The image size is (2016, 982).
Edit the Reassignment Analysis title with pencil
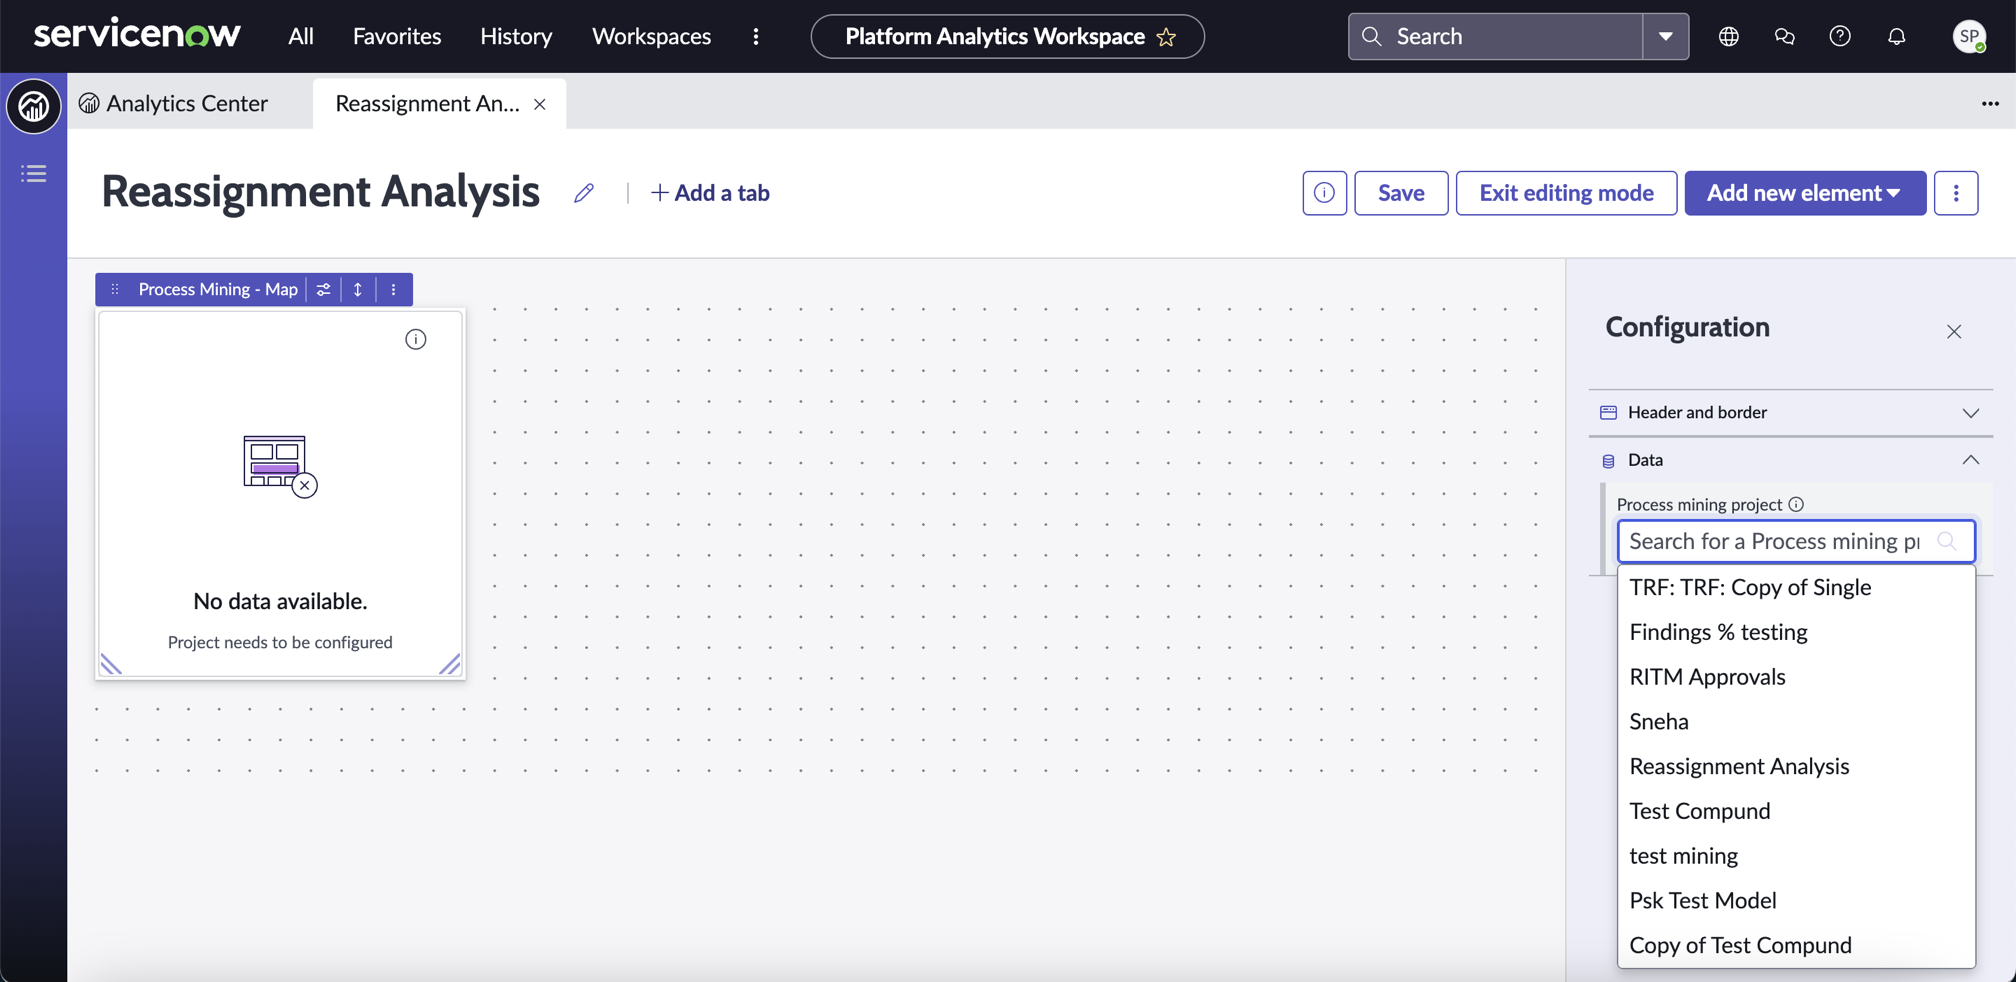click(x=584, y=193)
